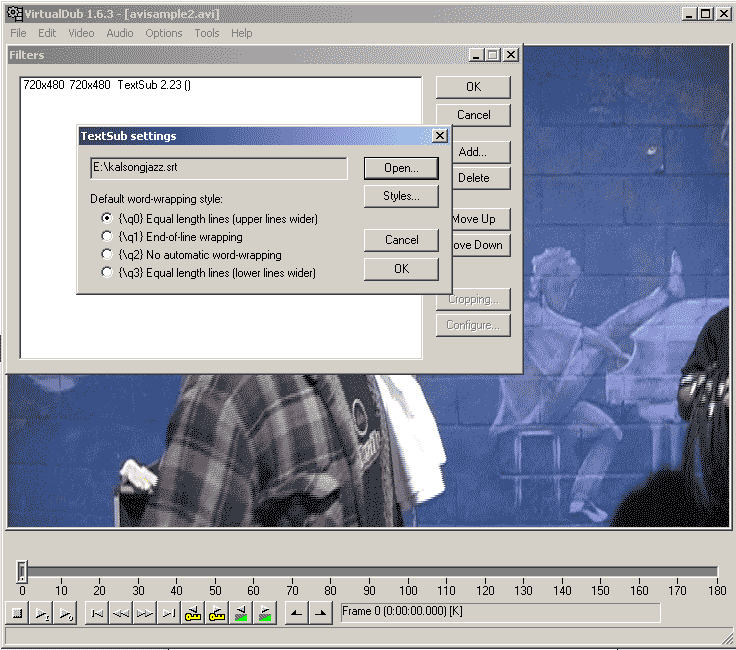This screenshot has height=650, width=736.
Task: Go to previous scene change
Action: 241,613
